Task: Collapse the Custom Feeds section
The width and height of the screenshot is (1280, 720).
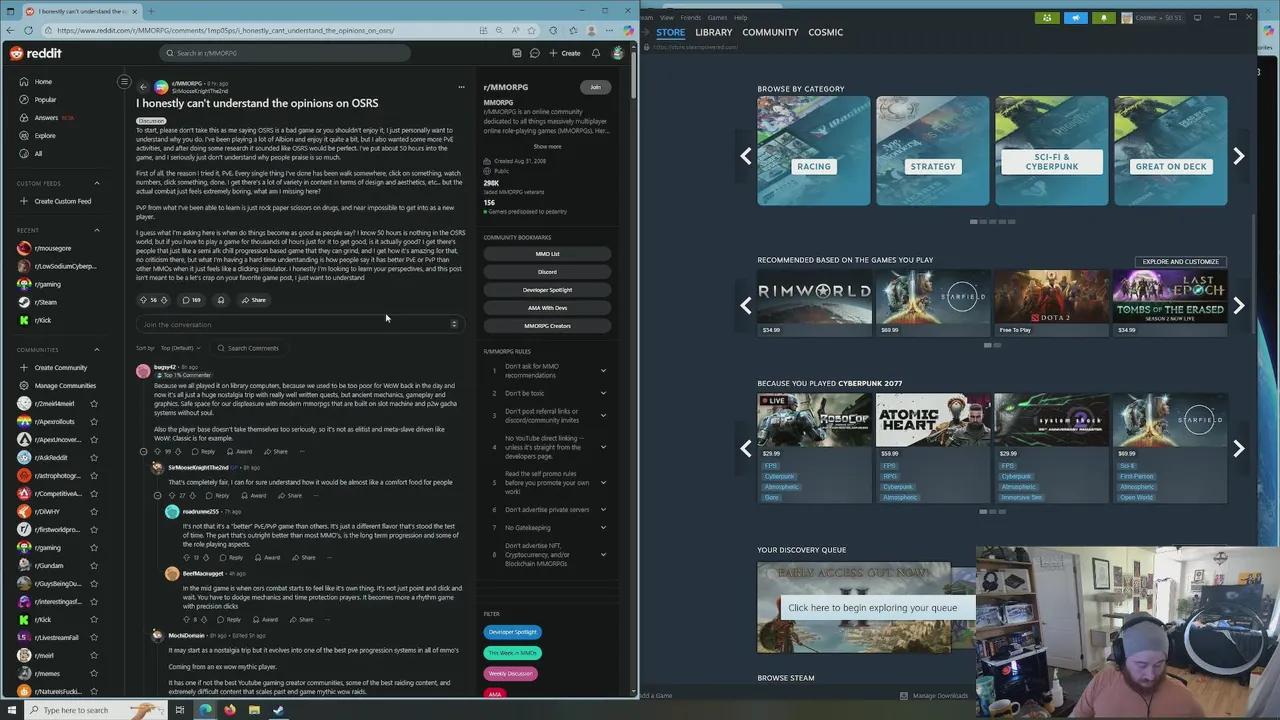Action: pos(97,183)
